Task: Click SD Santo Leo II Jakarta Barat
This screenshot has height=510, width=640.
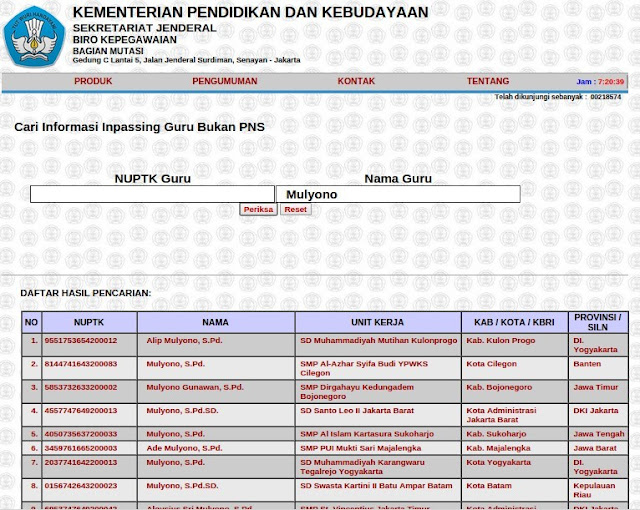Action: tap(357, 410)
